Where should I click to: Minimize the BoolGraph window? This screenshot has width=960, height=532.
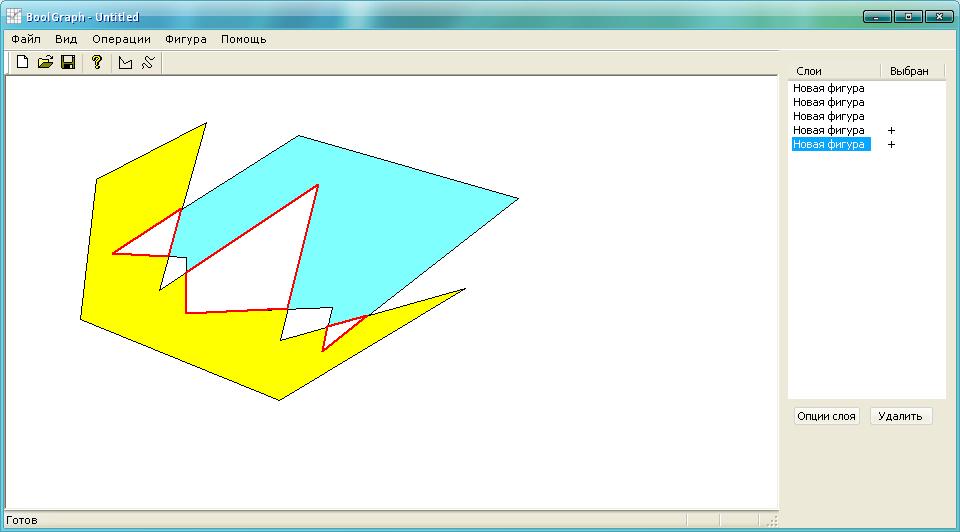click(877, 17)
